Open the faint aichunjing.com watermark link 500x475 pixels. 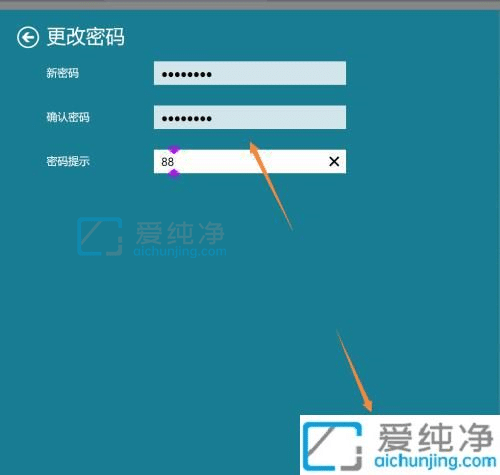pos(180,251)
